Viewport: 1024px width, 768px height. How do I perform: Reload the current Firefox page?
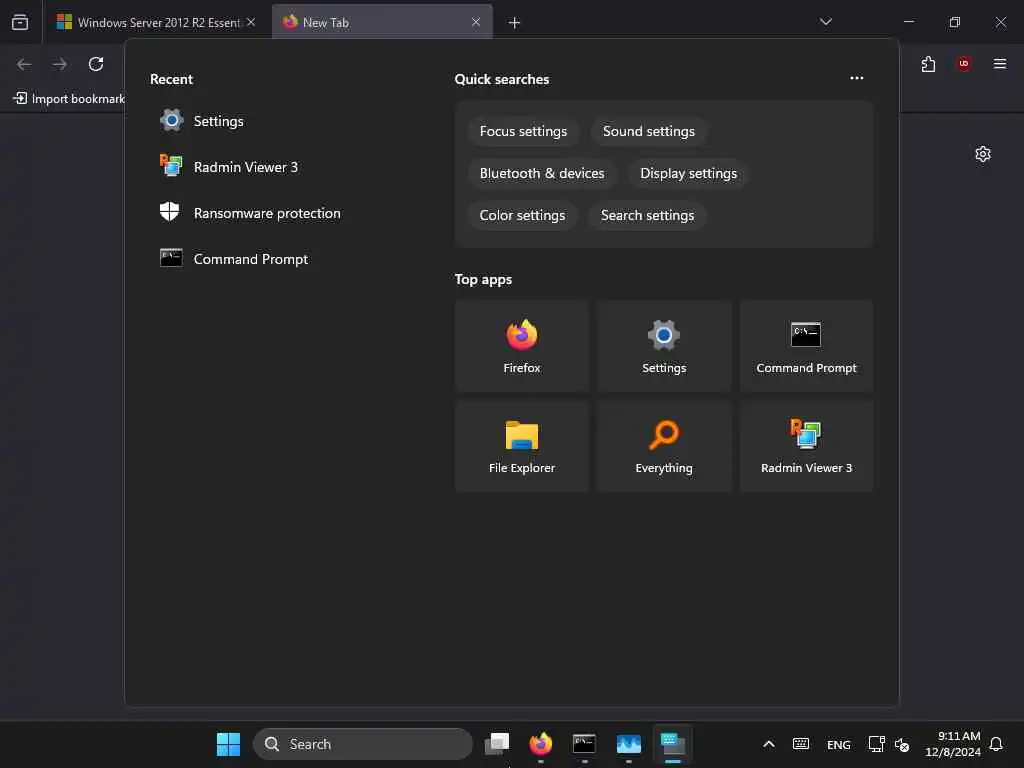coord(96,64)
